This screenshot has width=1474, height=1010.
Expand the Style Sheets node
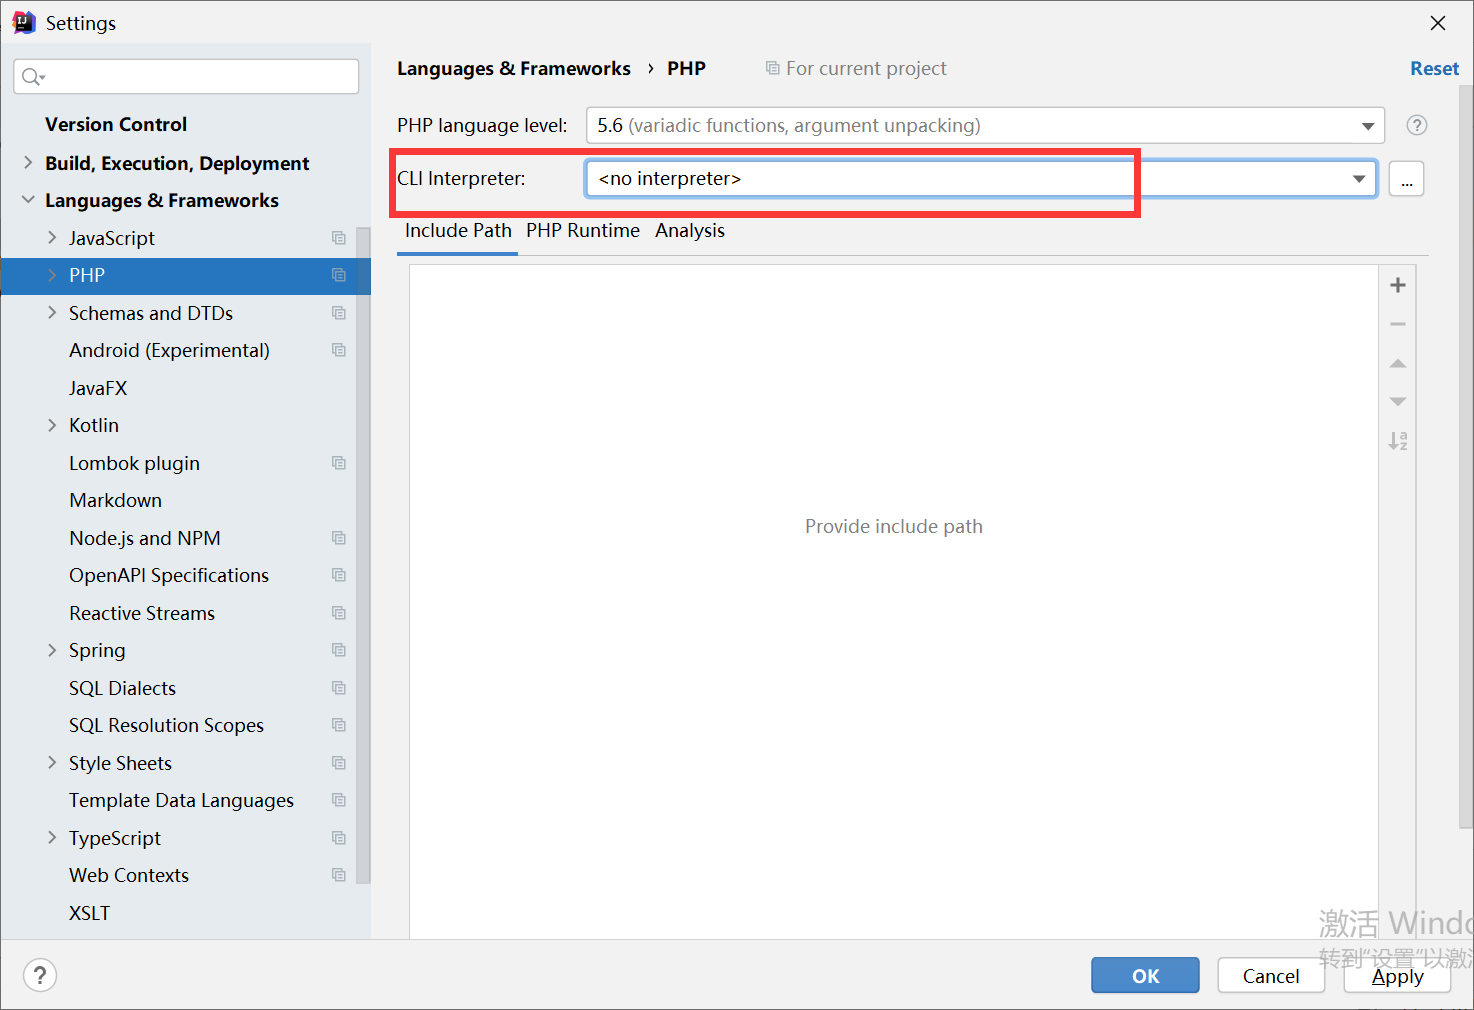coord(52,762)
